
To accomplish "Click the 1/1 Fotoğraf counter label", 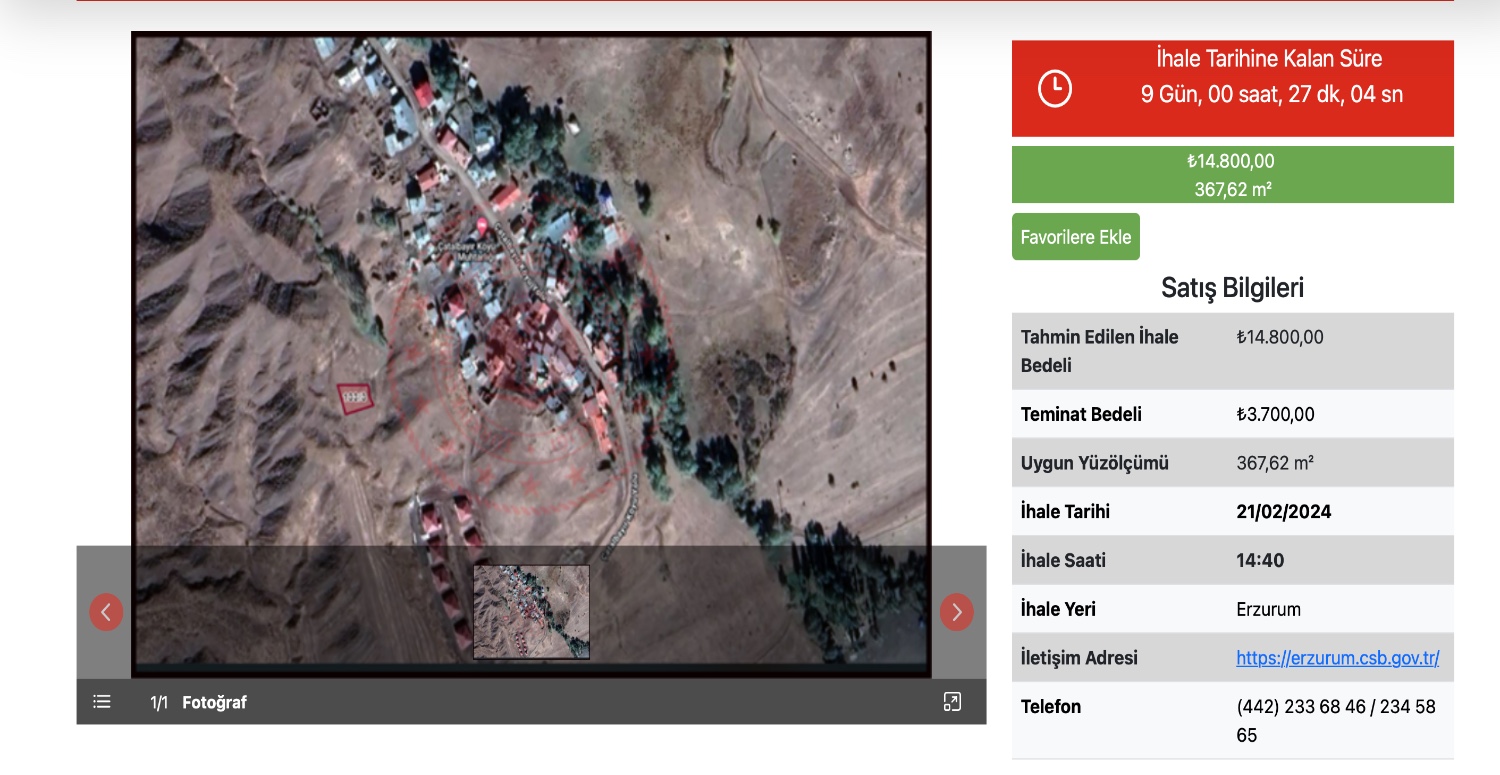I will tap(198, 703).
